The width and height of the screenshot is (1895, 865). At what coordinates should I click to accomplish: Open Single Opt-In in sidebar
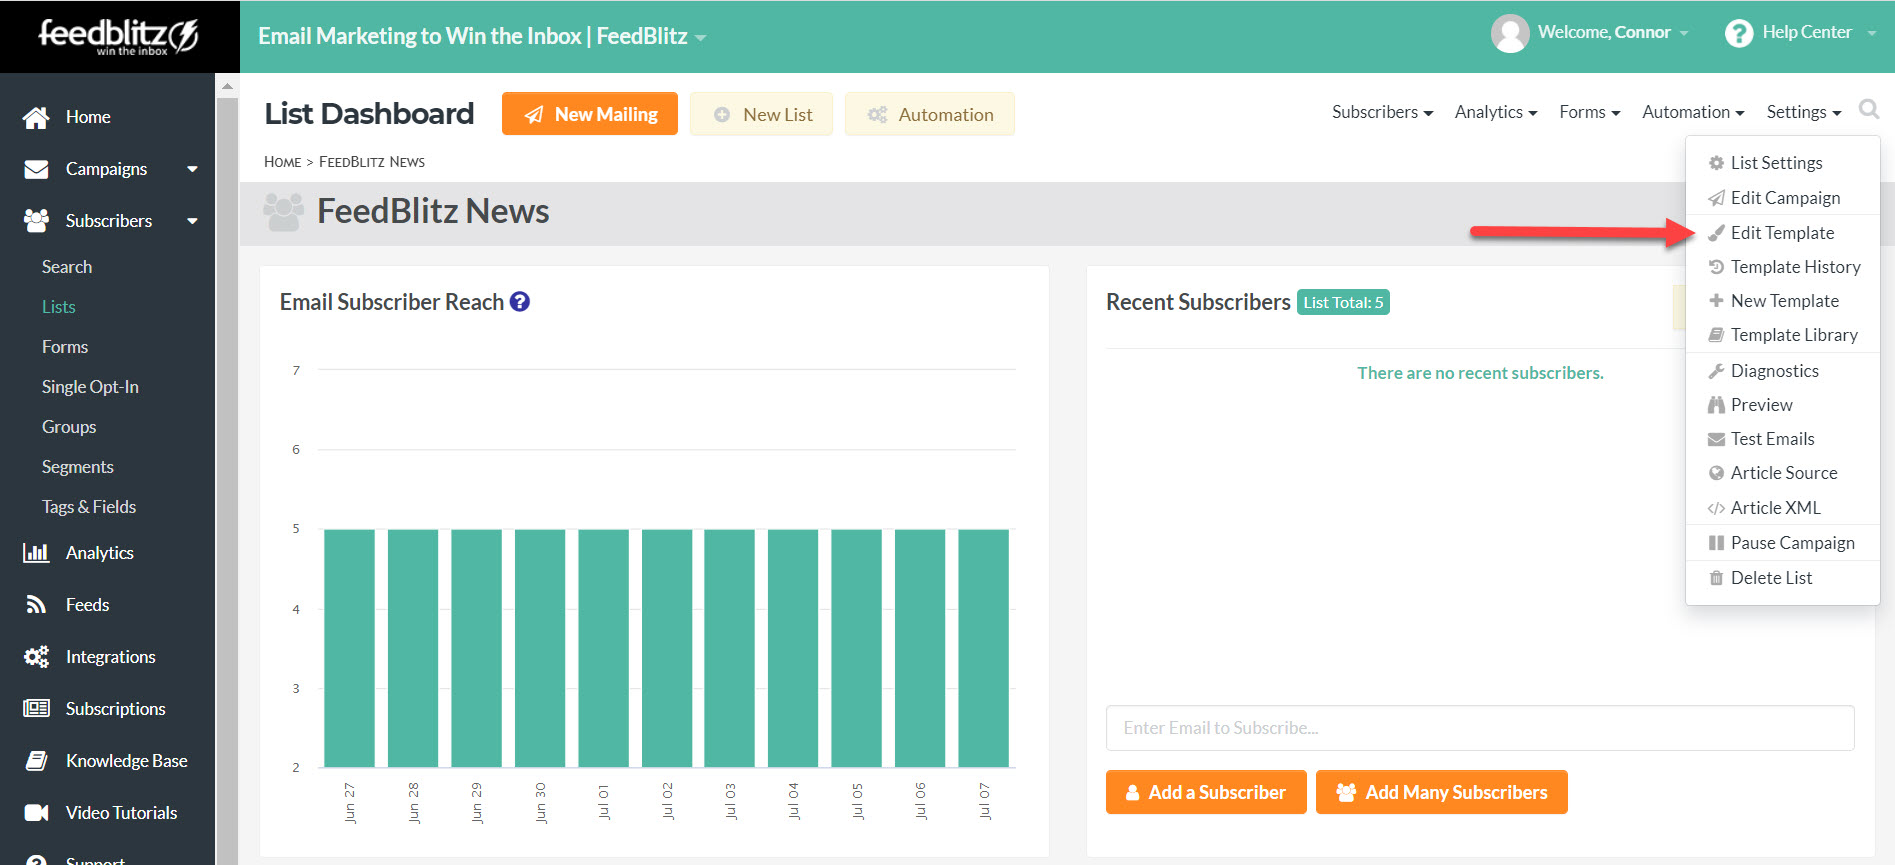click(90, 387)
